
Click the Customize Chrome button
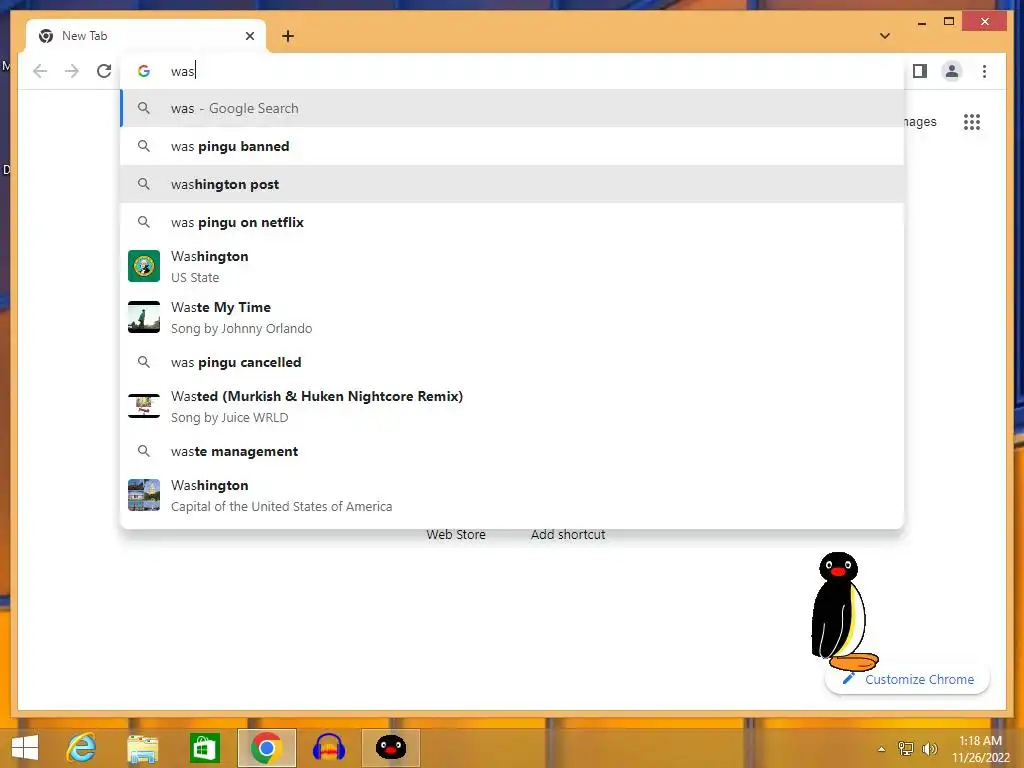pyautogui.click(x=908, y=680)
